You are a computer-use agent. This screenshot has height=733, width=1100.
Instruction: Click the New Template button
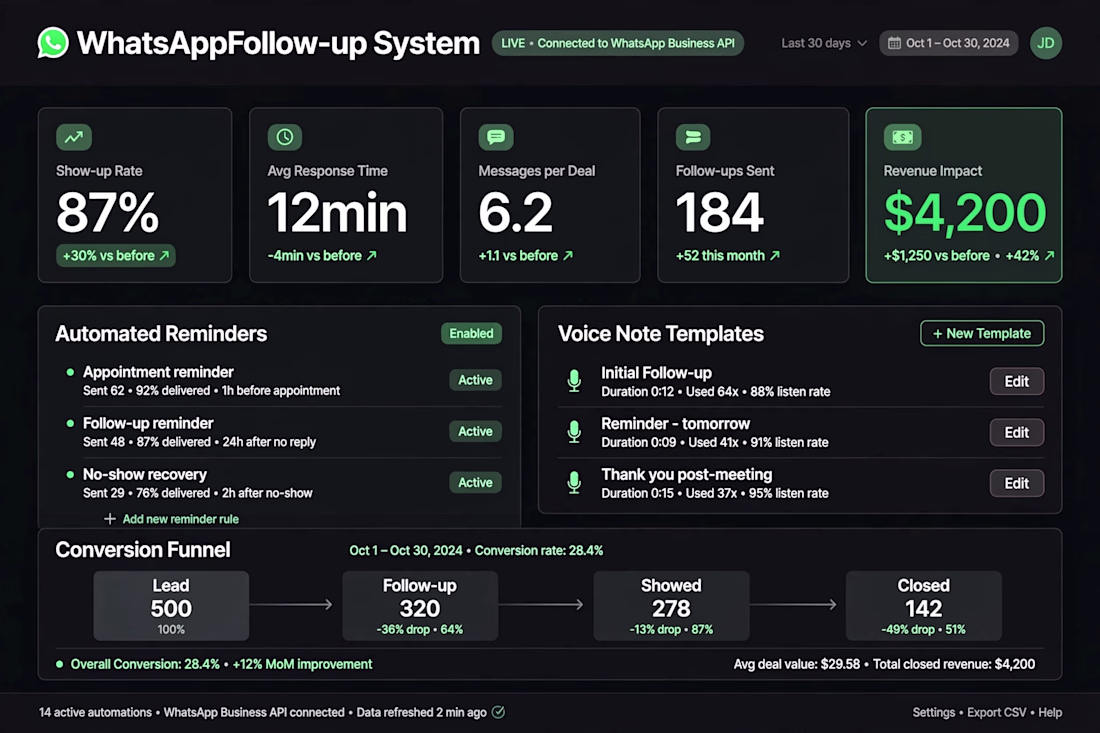pyautogui.click(x=981, y=333)
